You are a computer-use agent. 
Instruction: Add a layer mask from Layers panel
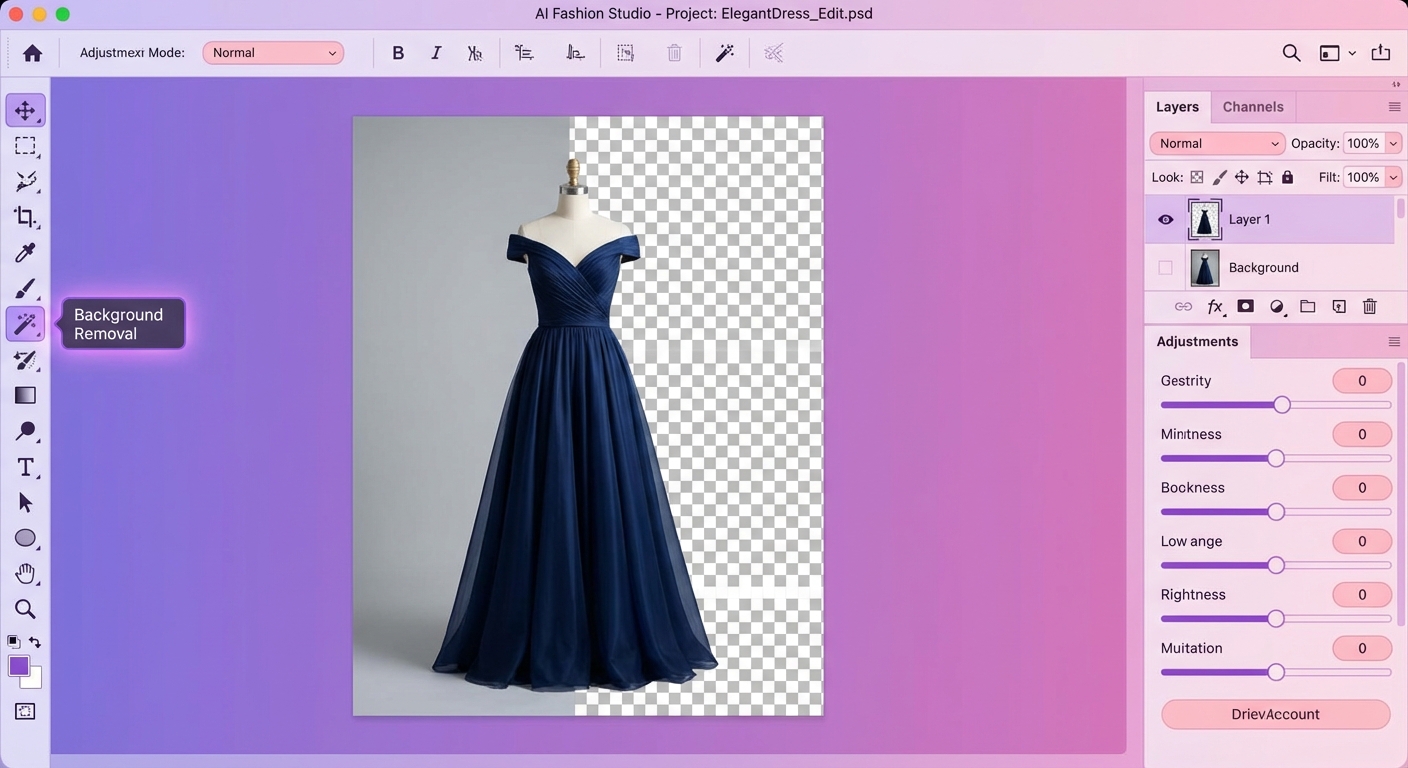pos(1245,307)
